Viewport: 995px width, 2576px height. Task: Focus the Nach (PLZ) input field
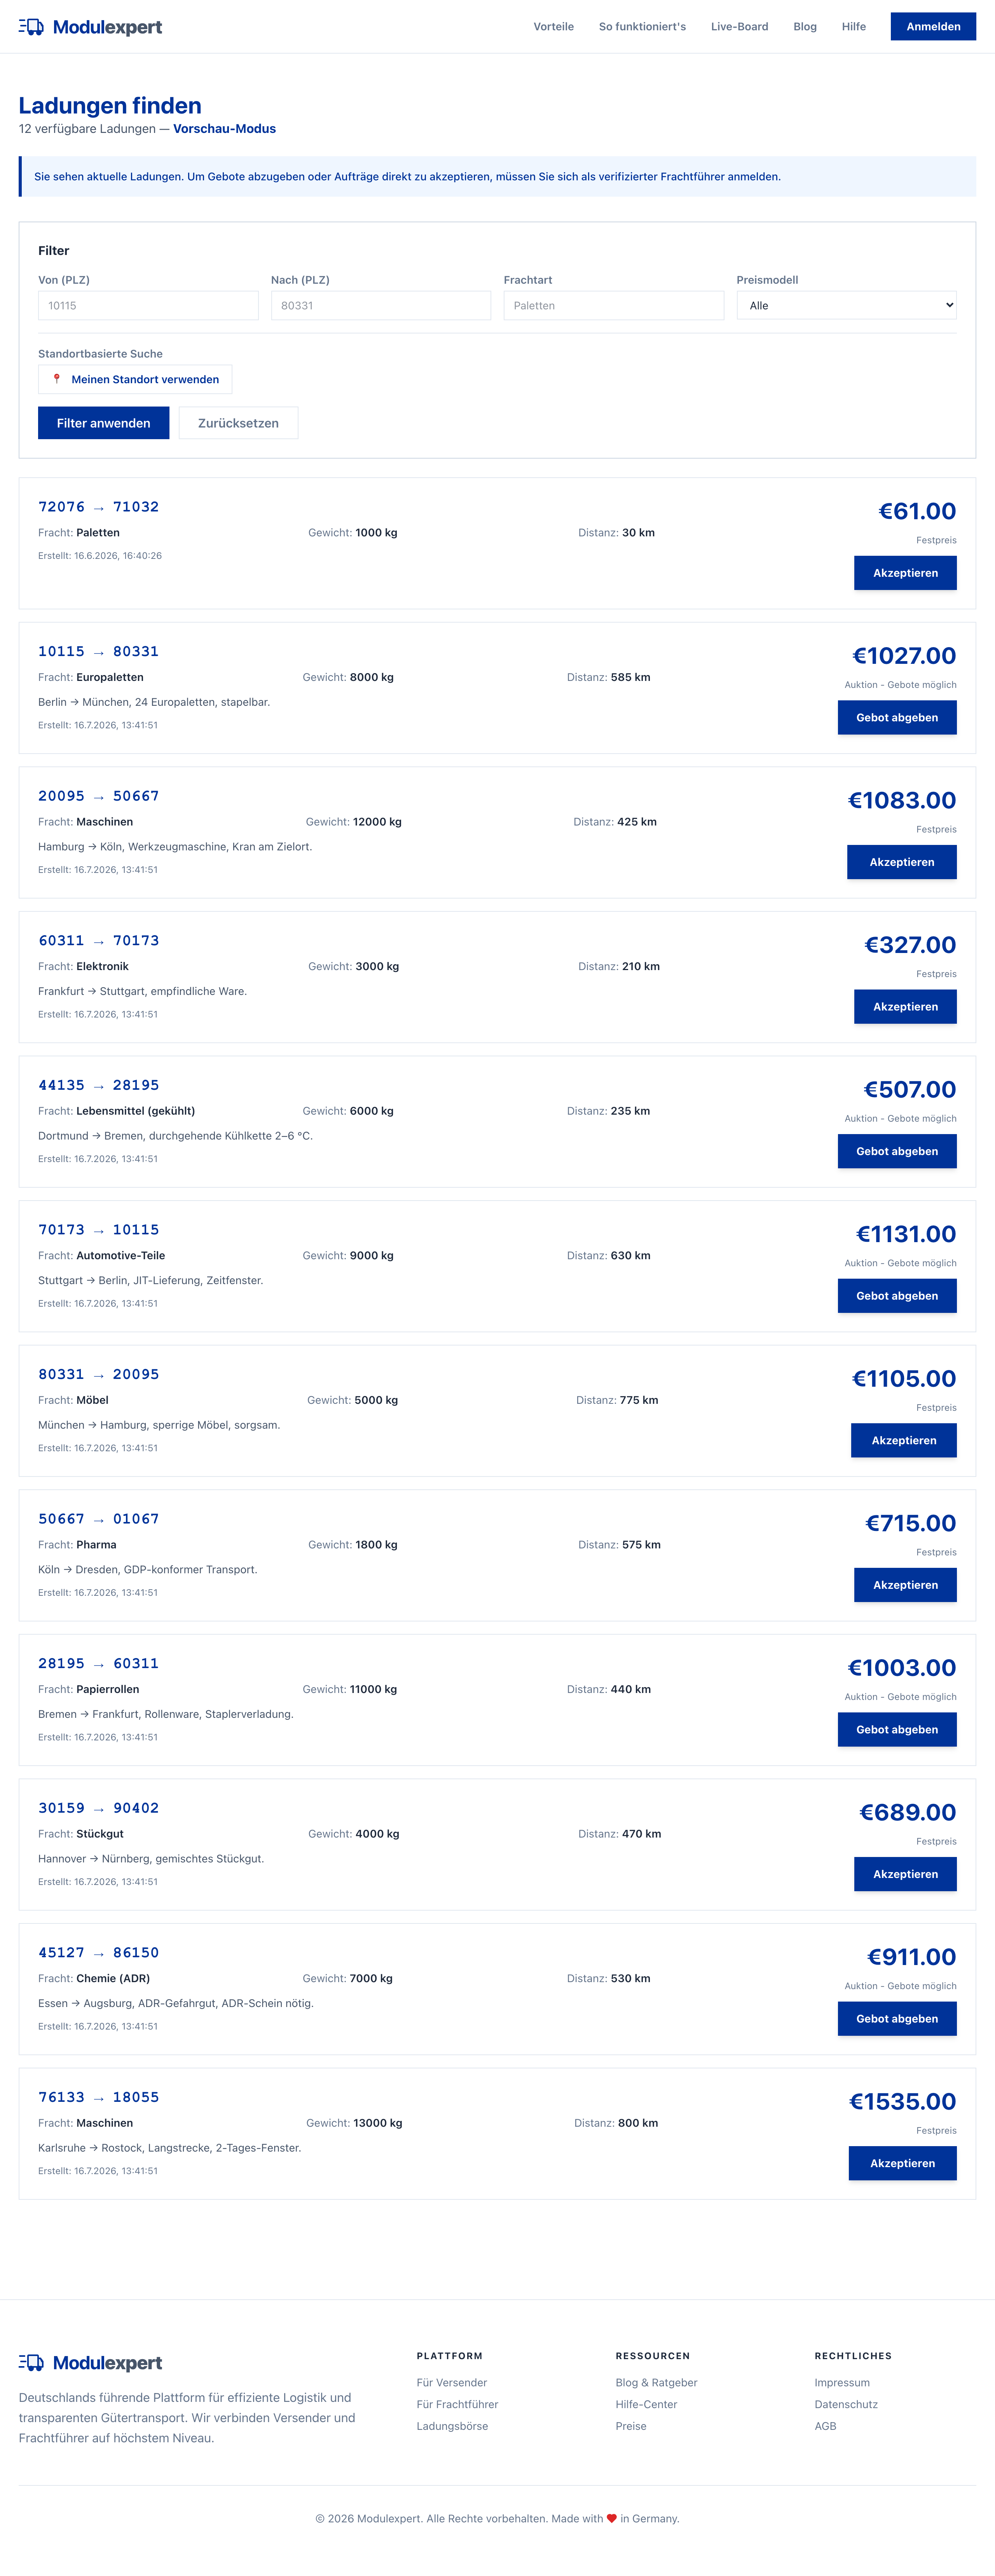tap(381, 305)
